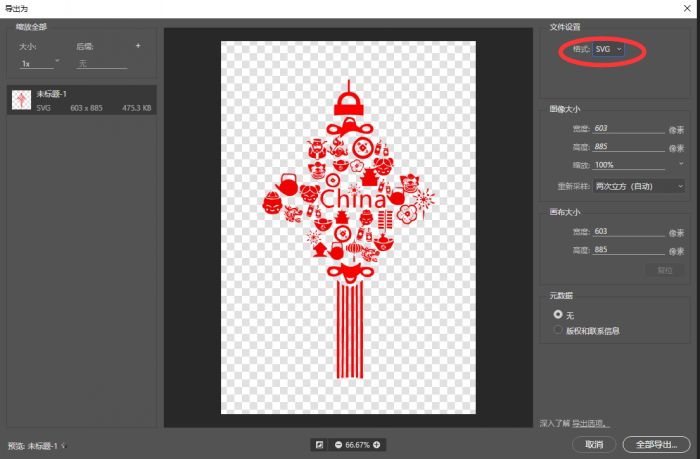Click the preview background toggle icon
Screen dimensions: 700x459
point(319,444)
